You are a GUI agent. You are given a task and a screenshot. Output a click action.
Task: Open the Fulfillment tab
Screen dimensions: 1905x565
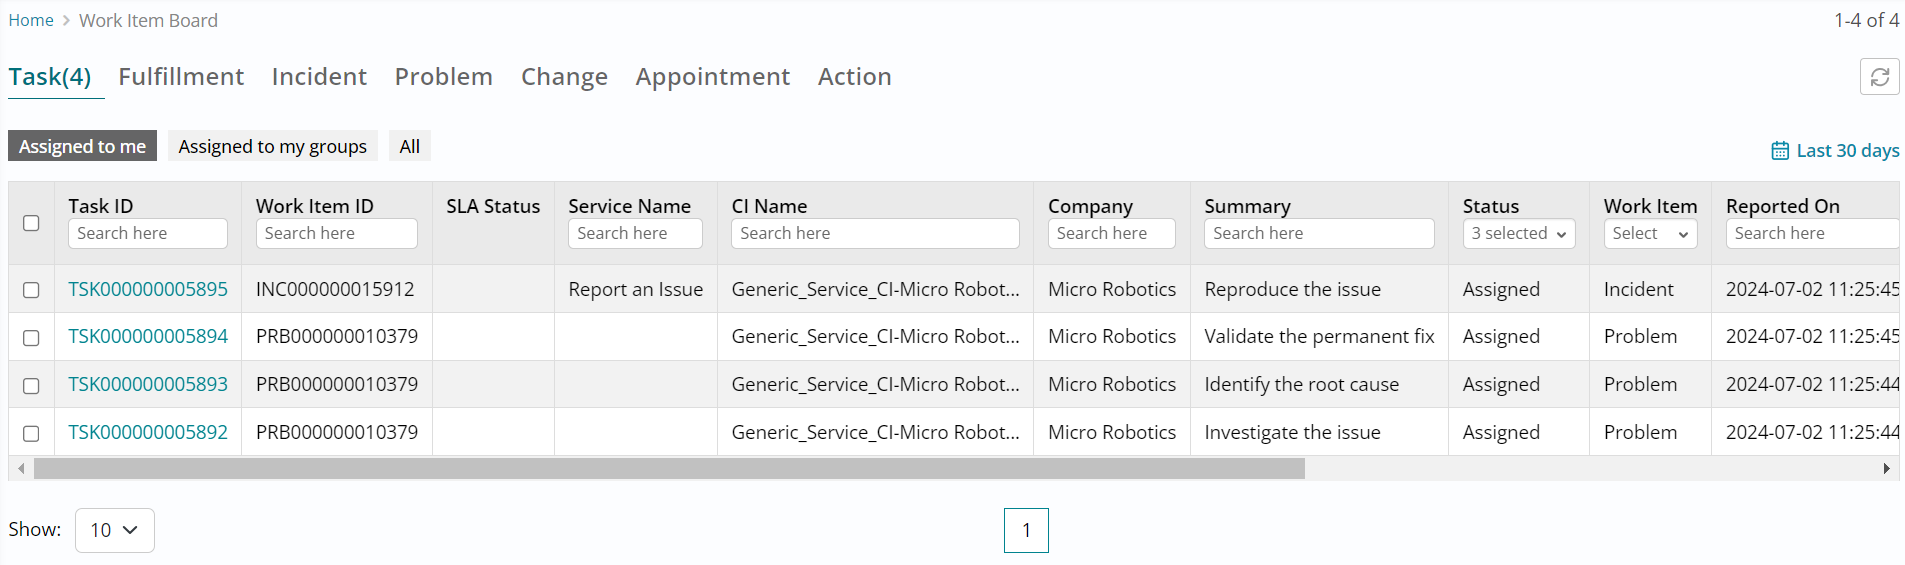[x=181, y=77]
